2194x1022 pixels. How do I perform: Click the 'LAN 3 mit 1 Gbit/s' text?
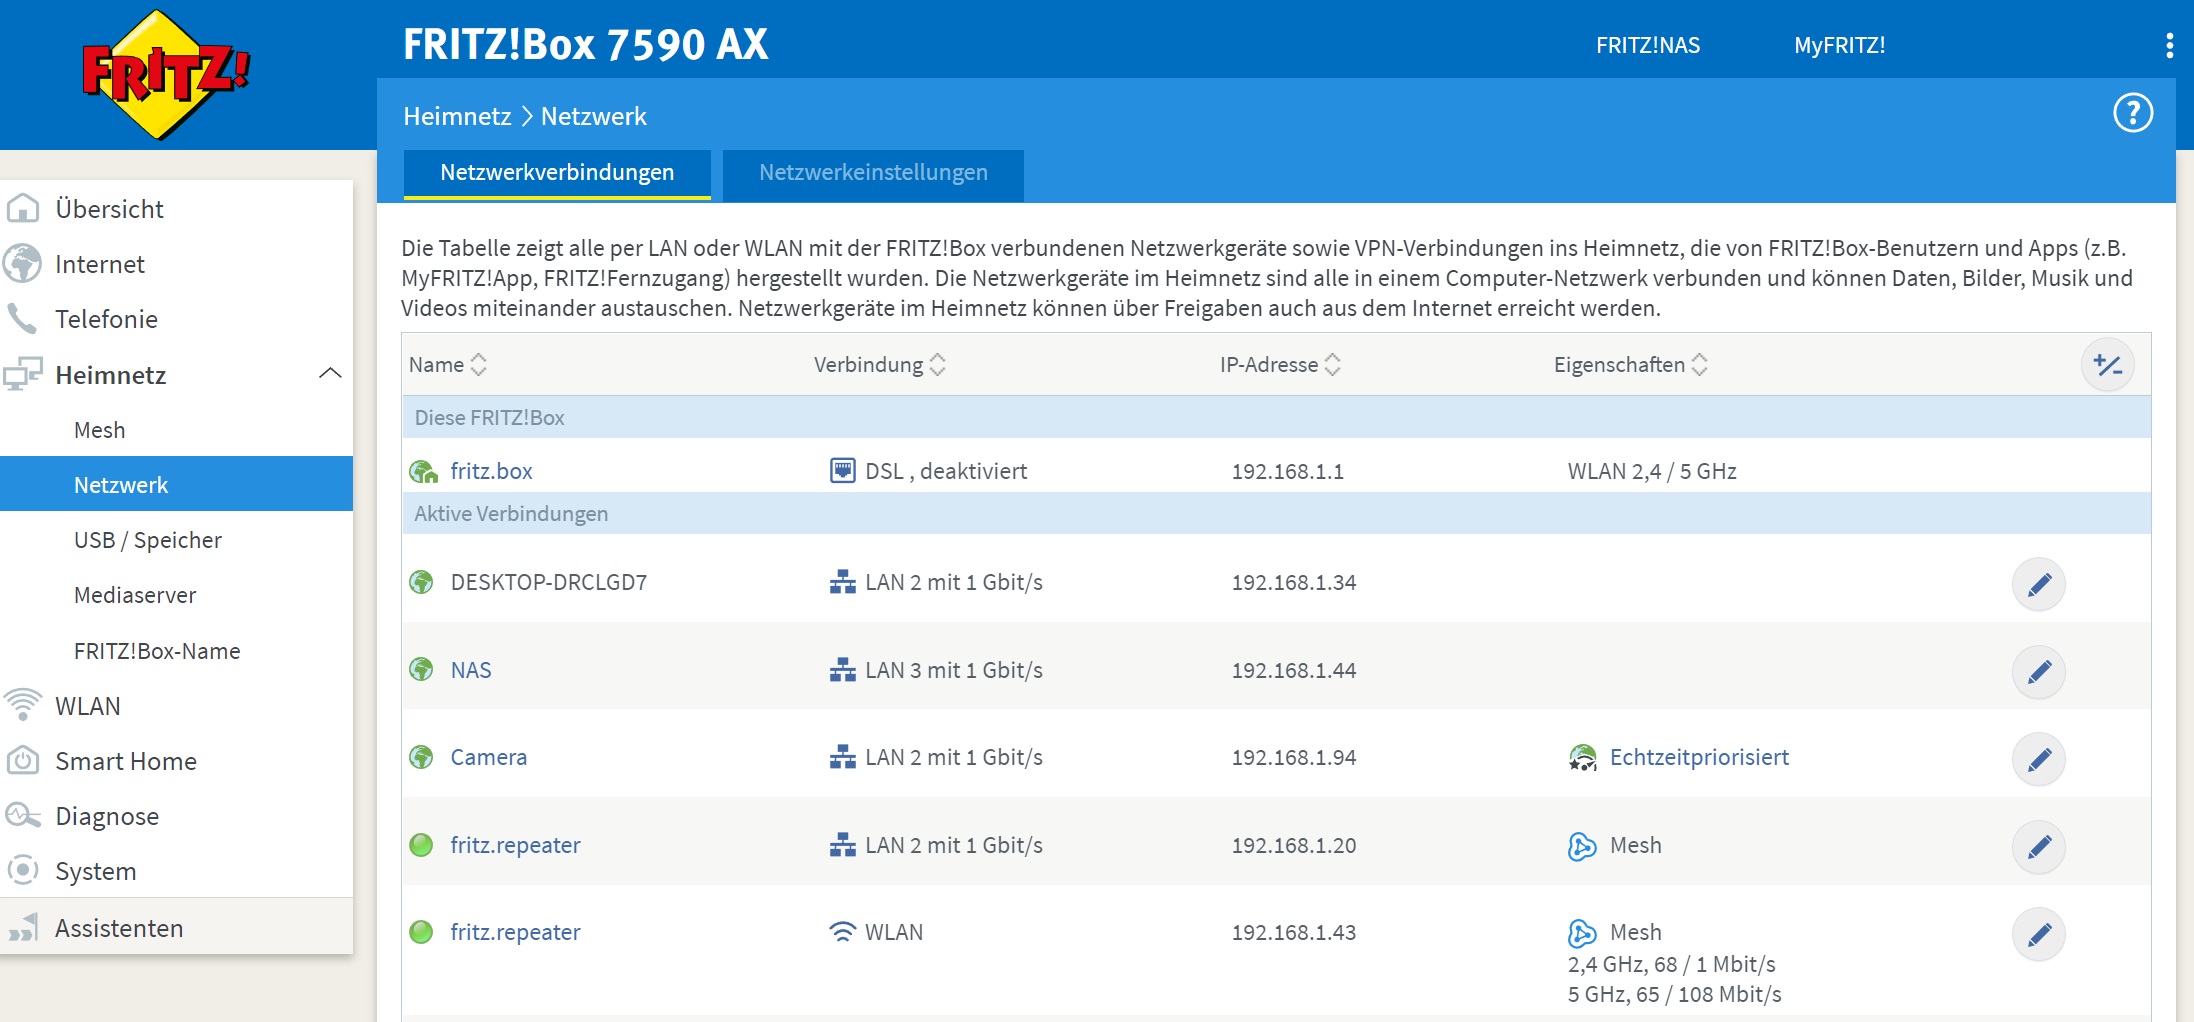(954, 670)
